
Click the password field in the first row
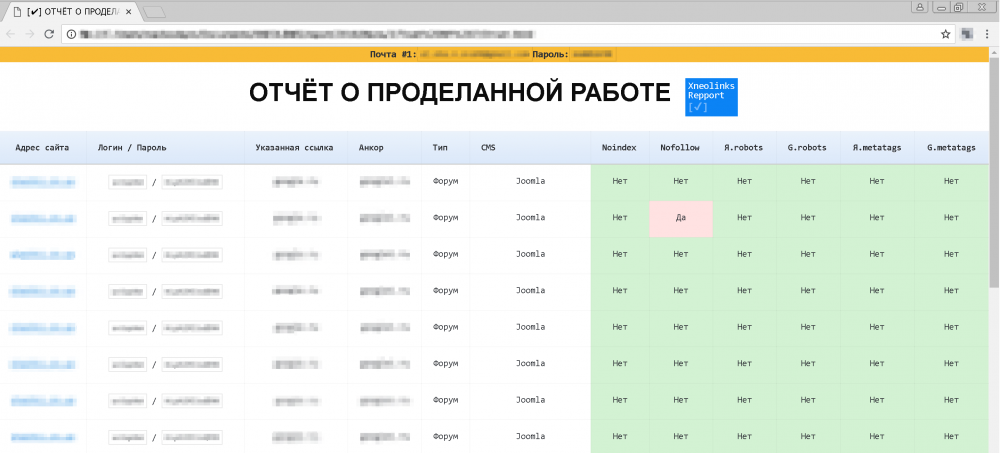(x=192, y=182)
